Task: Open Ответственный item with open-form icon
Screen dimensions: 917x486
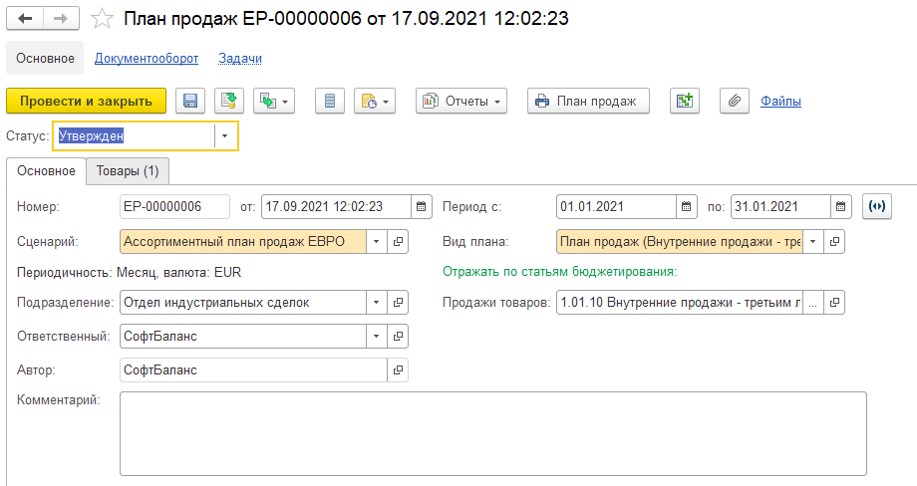Action: [x=398, y=336]
